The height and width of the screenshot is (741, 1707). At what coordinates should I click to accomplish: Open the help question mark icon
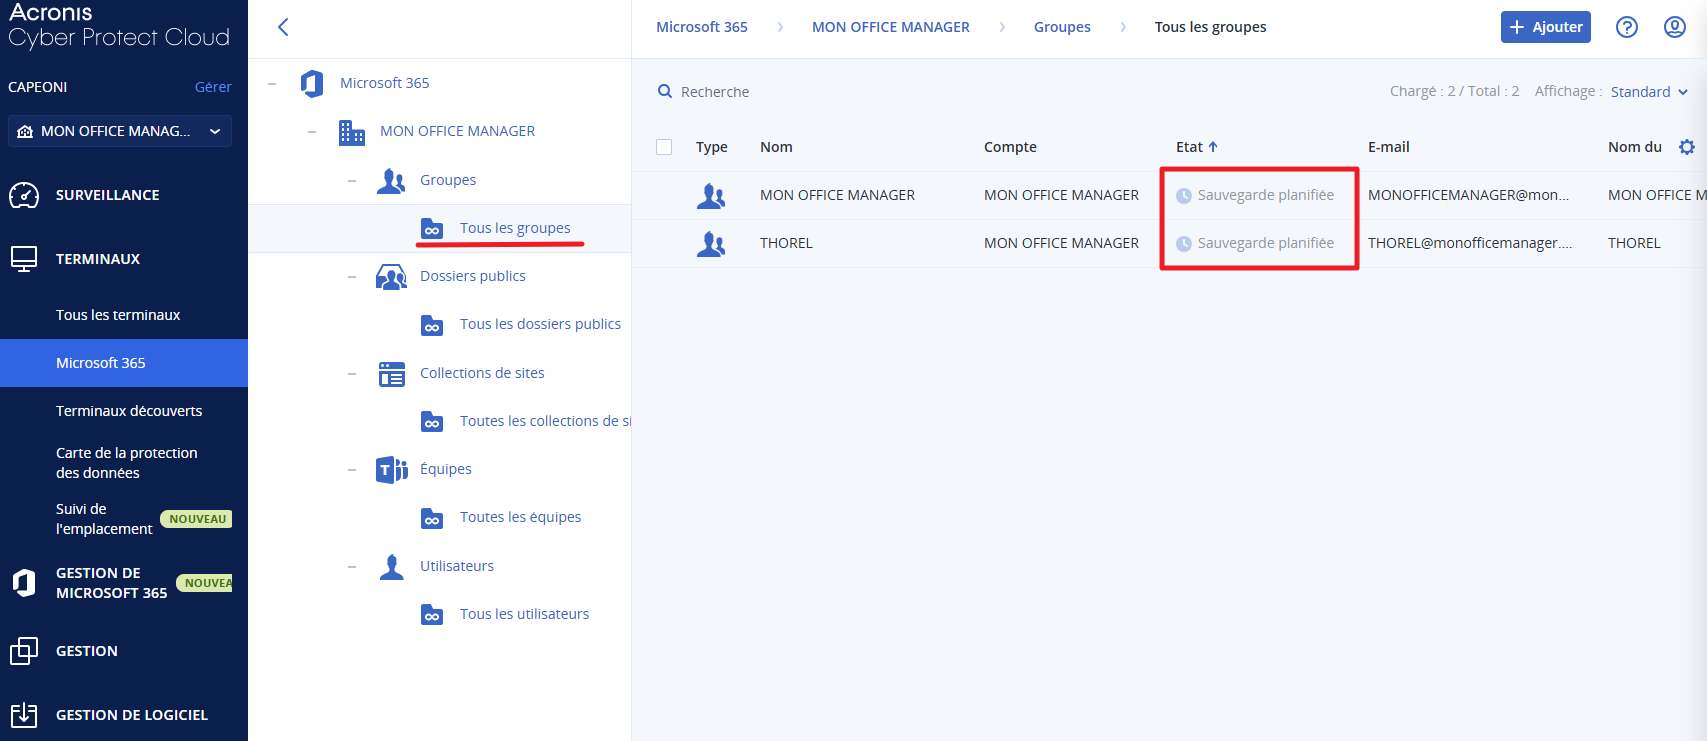coord(1627,27)
